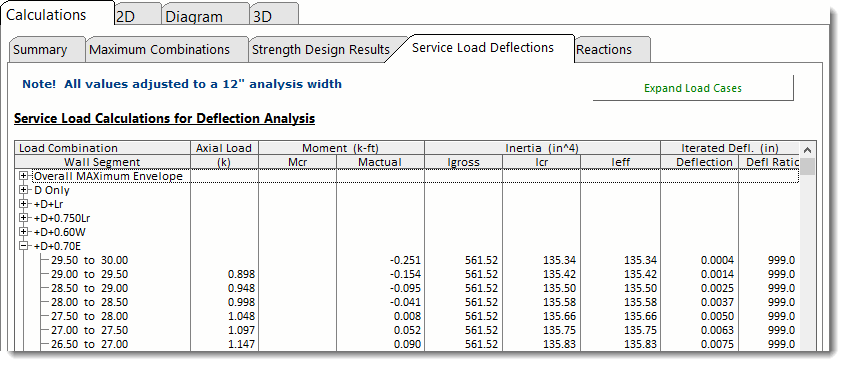The width and height of the screenshot is (845, 366).
Task: Click the vertical scrollbar thumb
Action: coord(807,167)
